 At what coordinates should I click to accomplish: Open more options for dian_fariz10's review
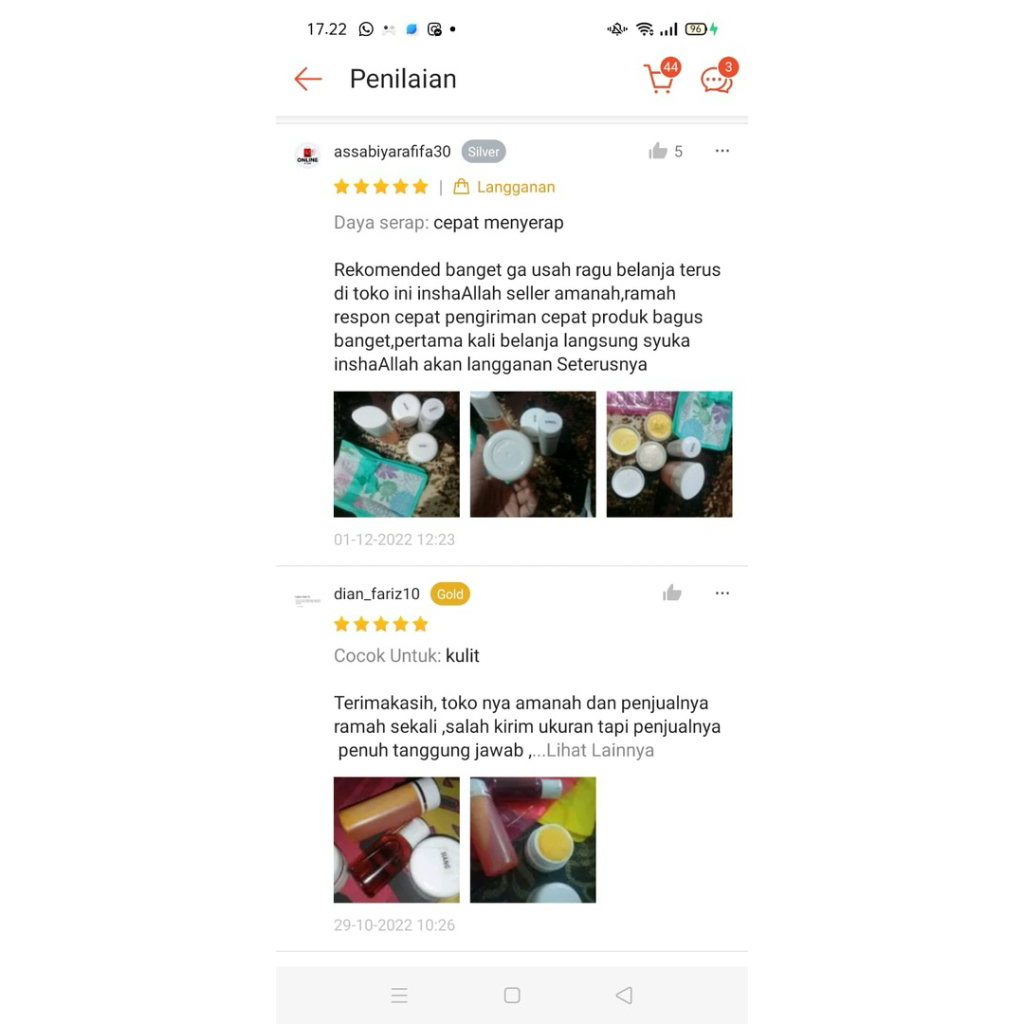point(722,593)
